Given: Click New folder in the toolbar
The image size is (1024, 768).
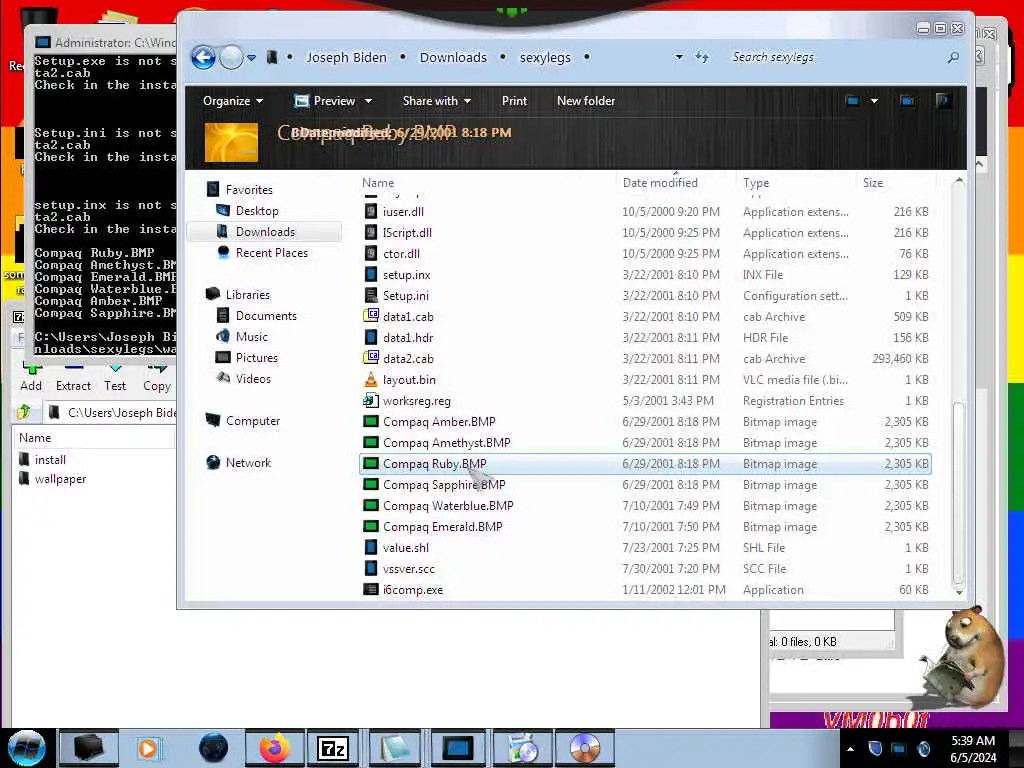Looking at the screenshot, I should 586,101.
